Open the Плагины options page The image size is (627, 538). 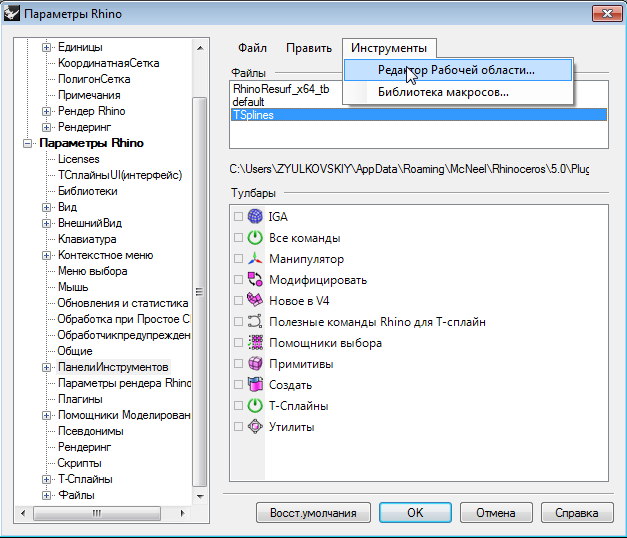[x=80, y=399]
